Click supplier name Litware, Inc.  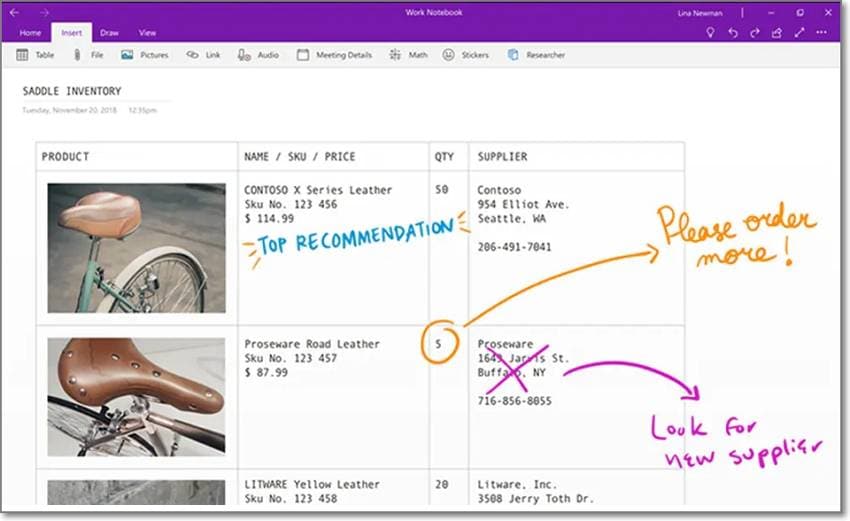point(517,485)
